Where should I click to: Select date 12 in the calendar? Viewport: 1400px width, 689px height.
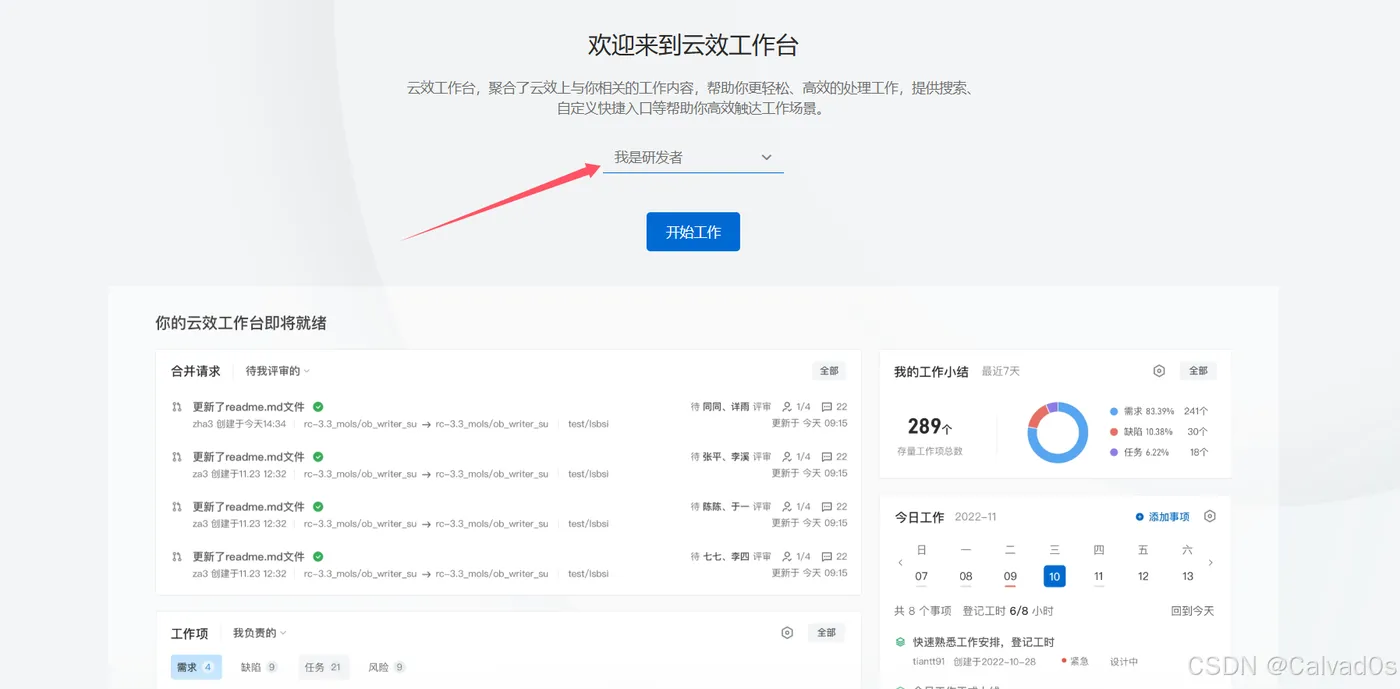[x=1143, y=576]
